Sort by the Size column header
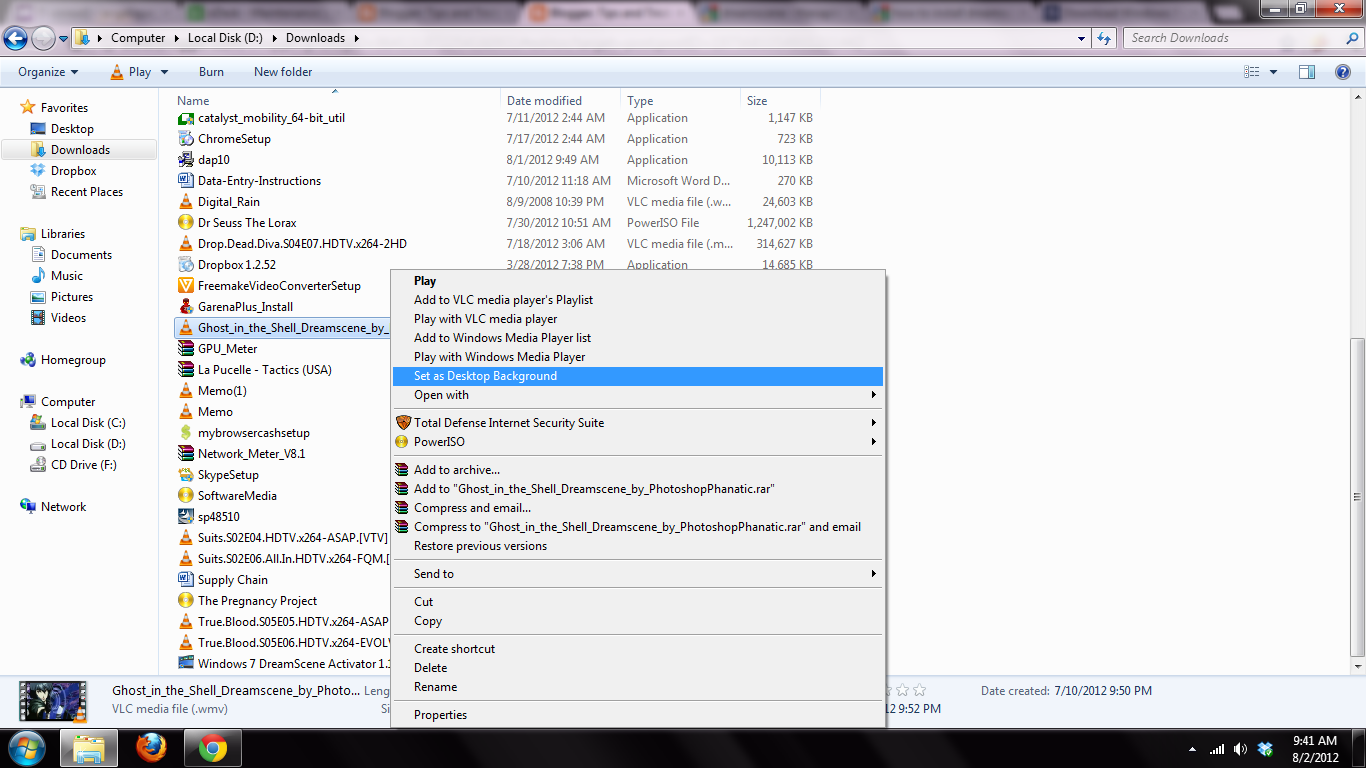This screenshot has width=1366, height=768. tap(757, 101)
